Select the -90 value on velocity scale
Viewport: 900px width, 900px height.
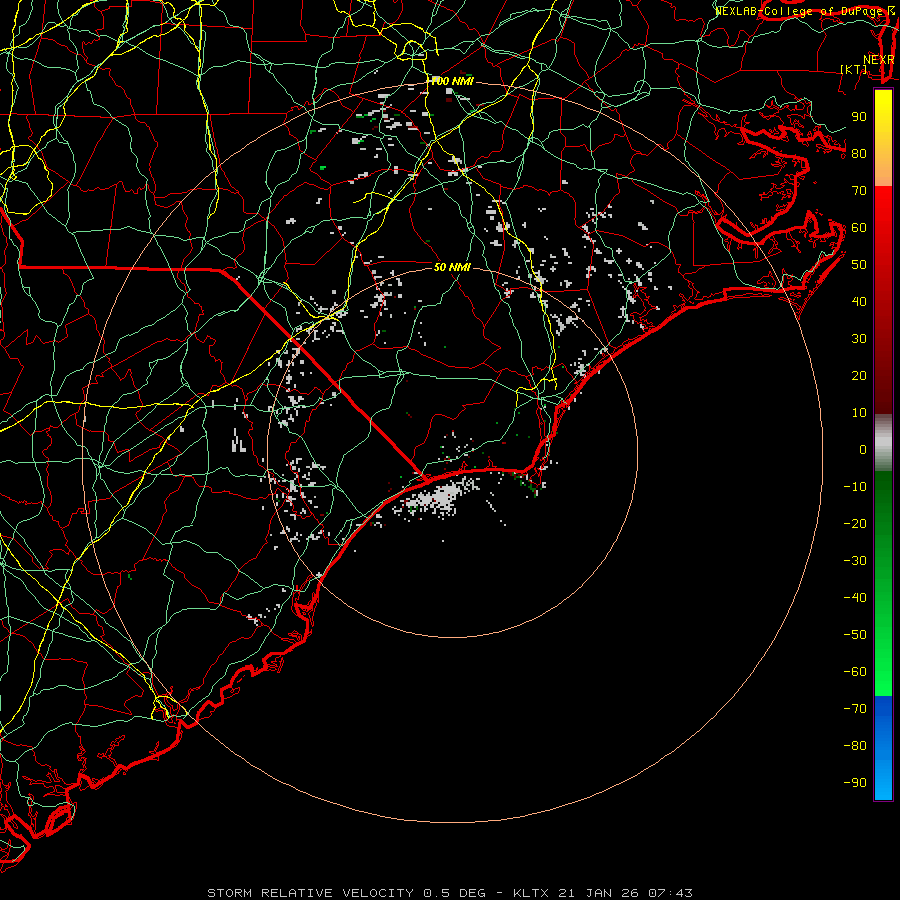(x=855, y=783)
